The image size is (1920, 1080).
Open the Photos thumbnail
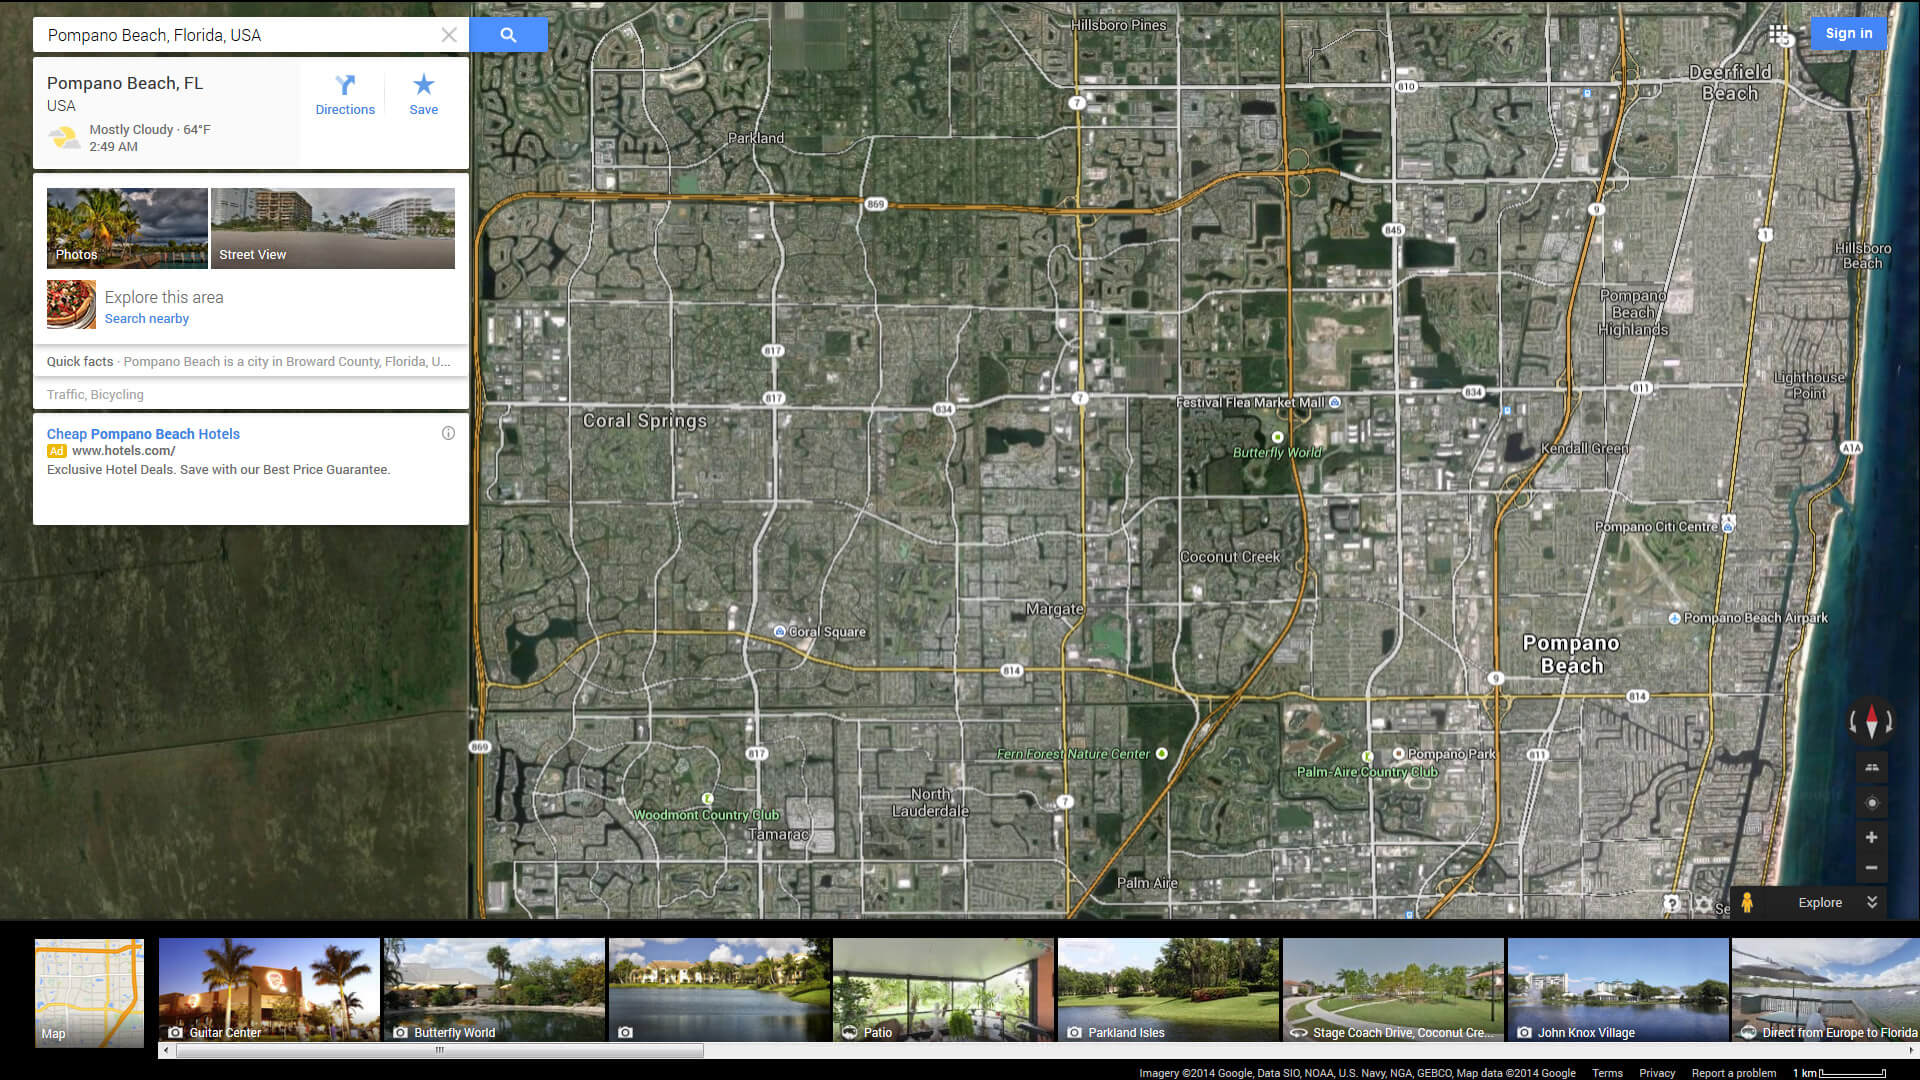tap(127, 228)
